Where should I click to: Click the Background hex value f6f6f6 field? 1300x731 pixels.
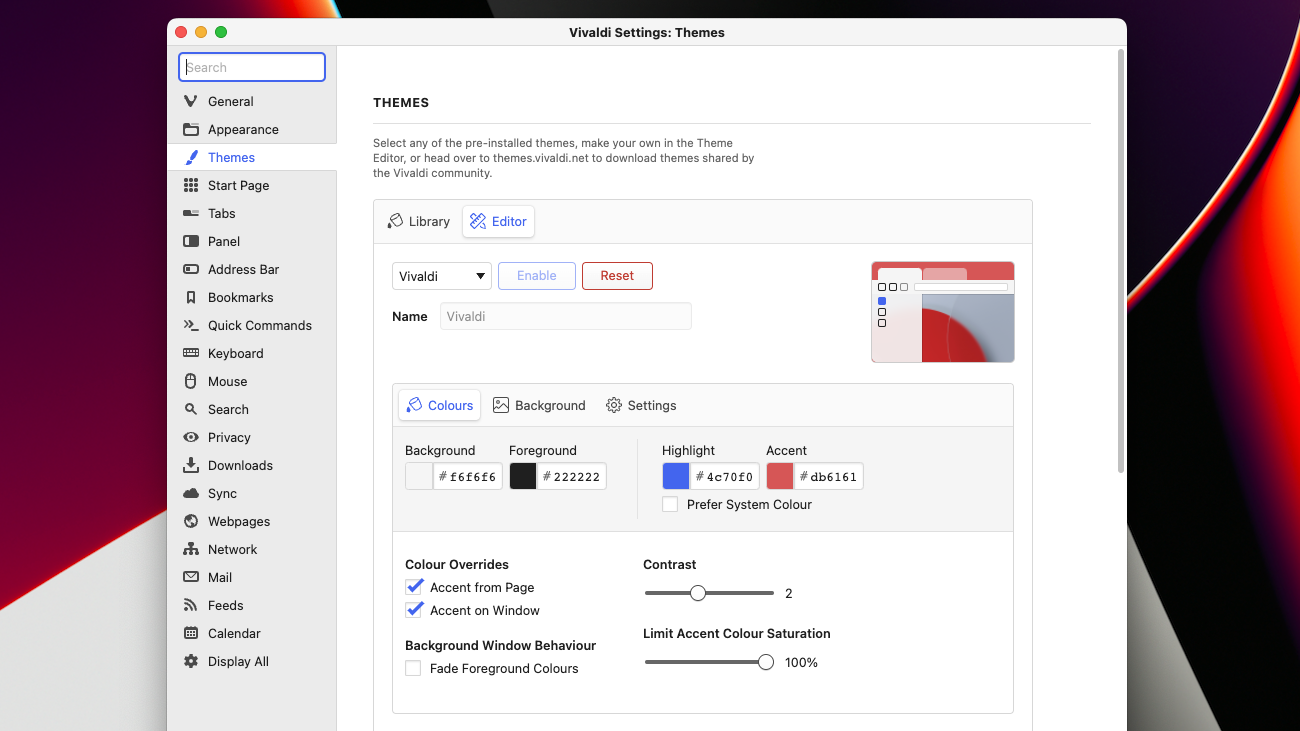point(468,476)
